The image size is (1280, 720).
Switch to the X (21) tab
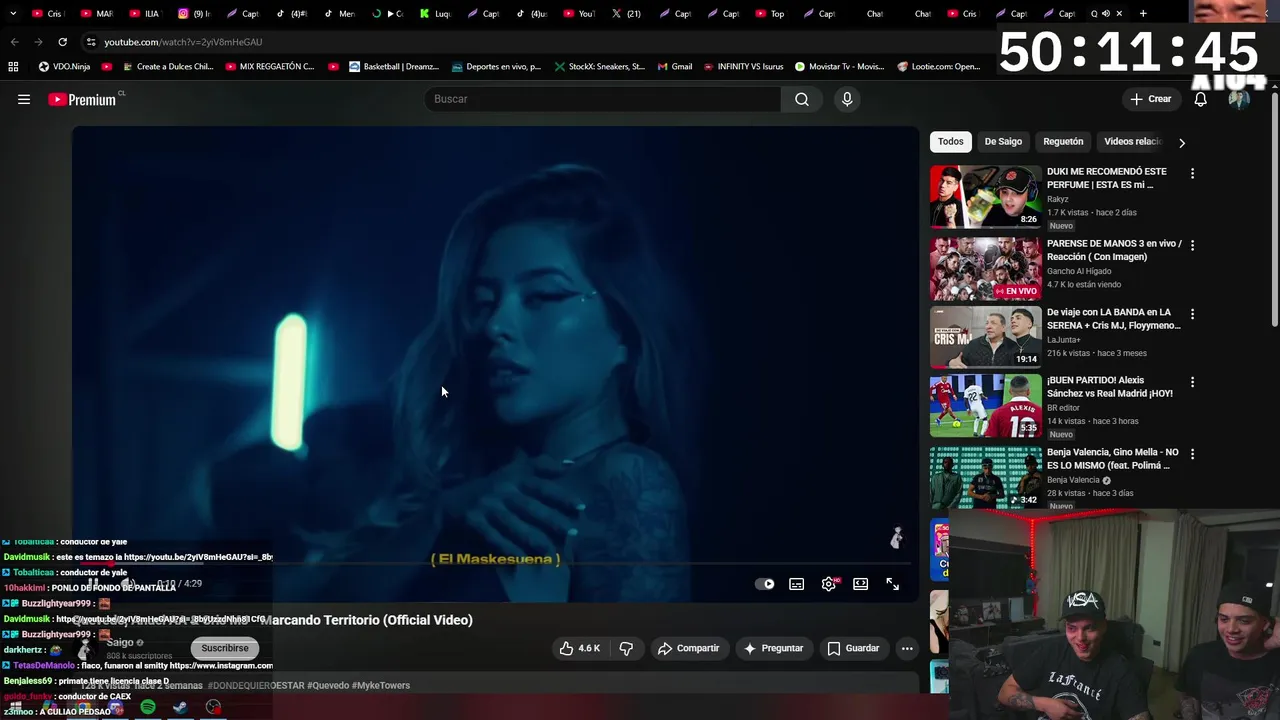click(626, 14)
